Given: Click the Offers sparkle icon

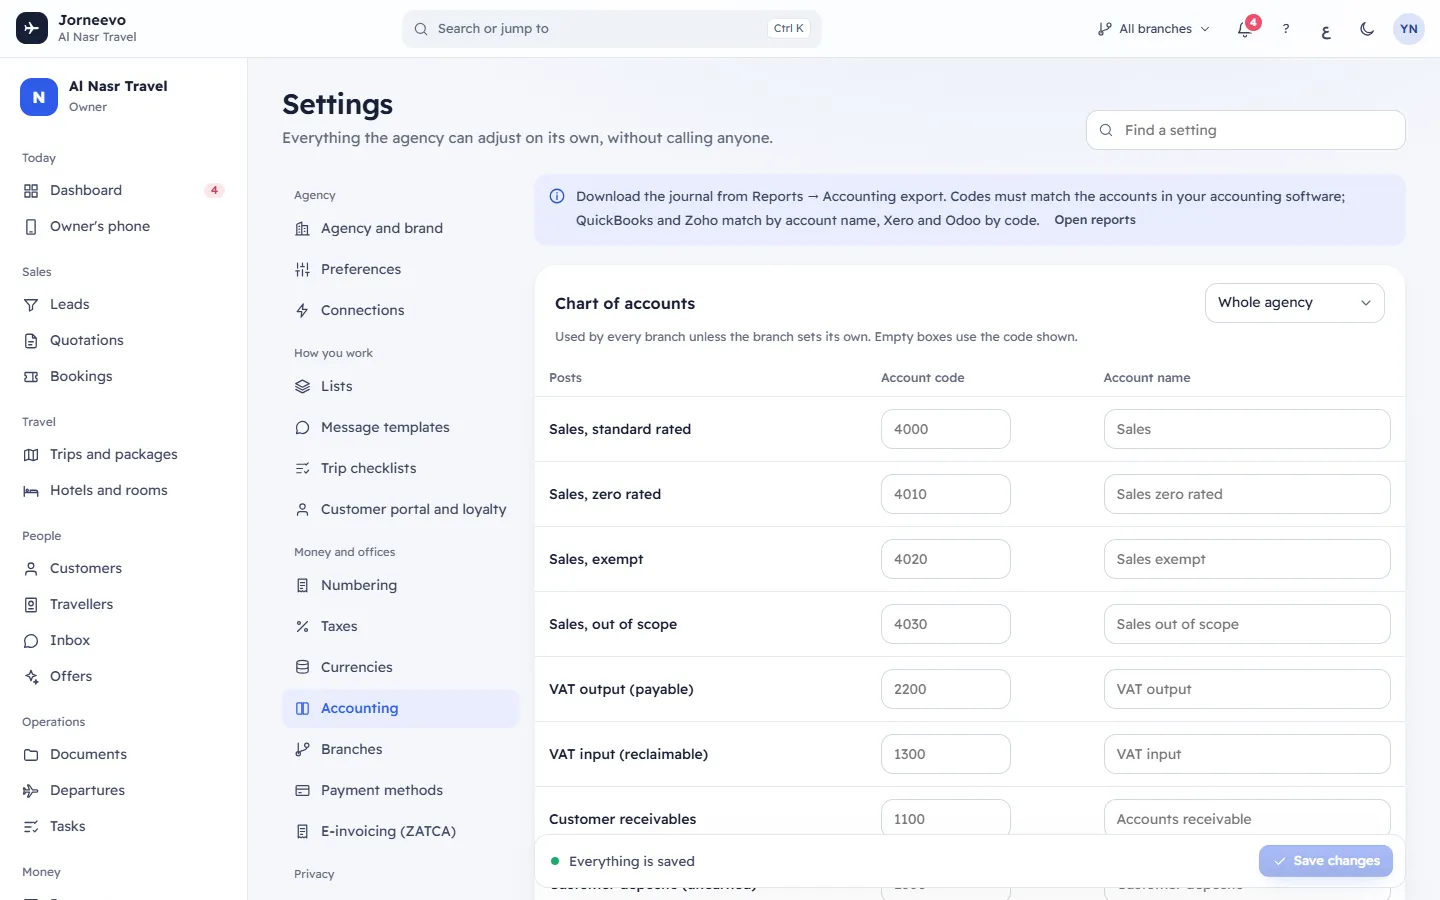Looking at the screenshot, I should tap(31, 676).
